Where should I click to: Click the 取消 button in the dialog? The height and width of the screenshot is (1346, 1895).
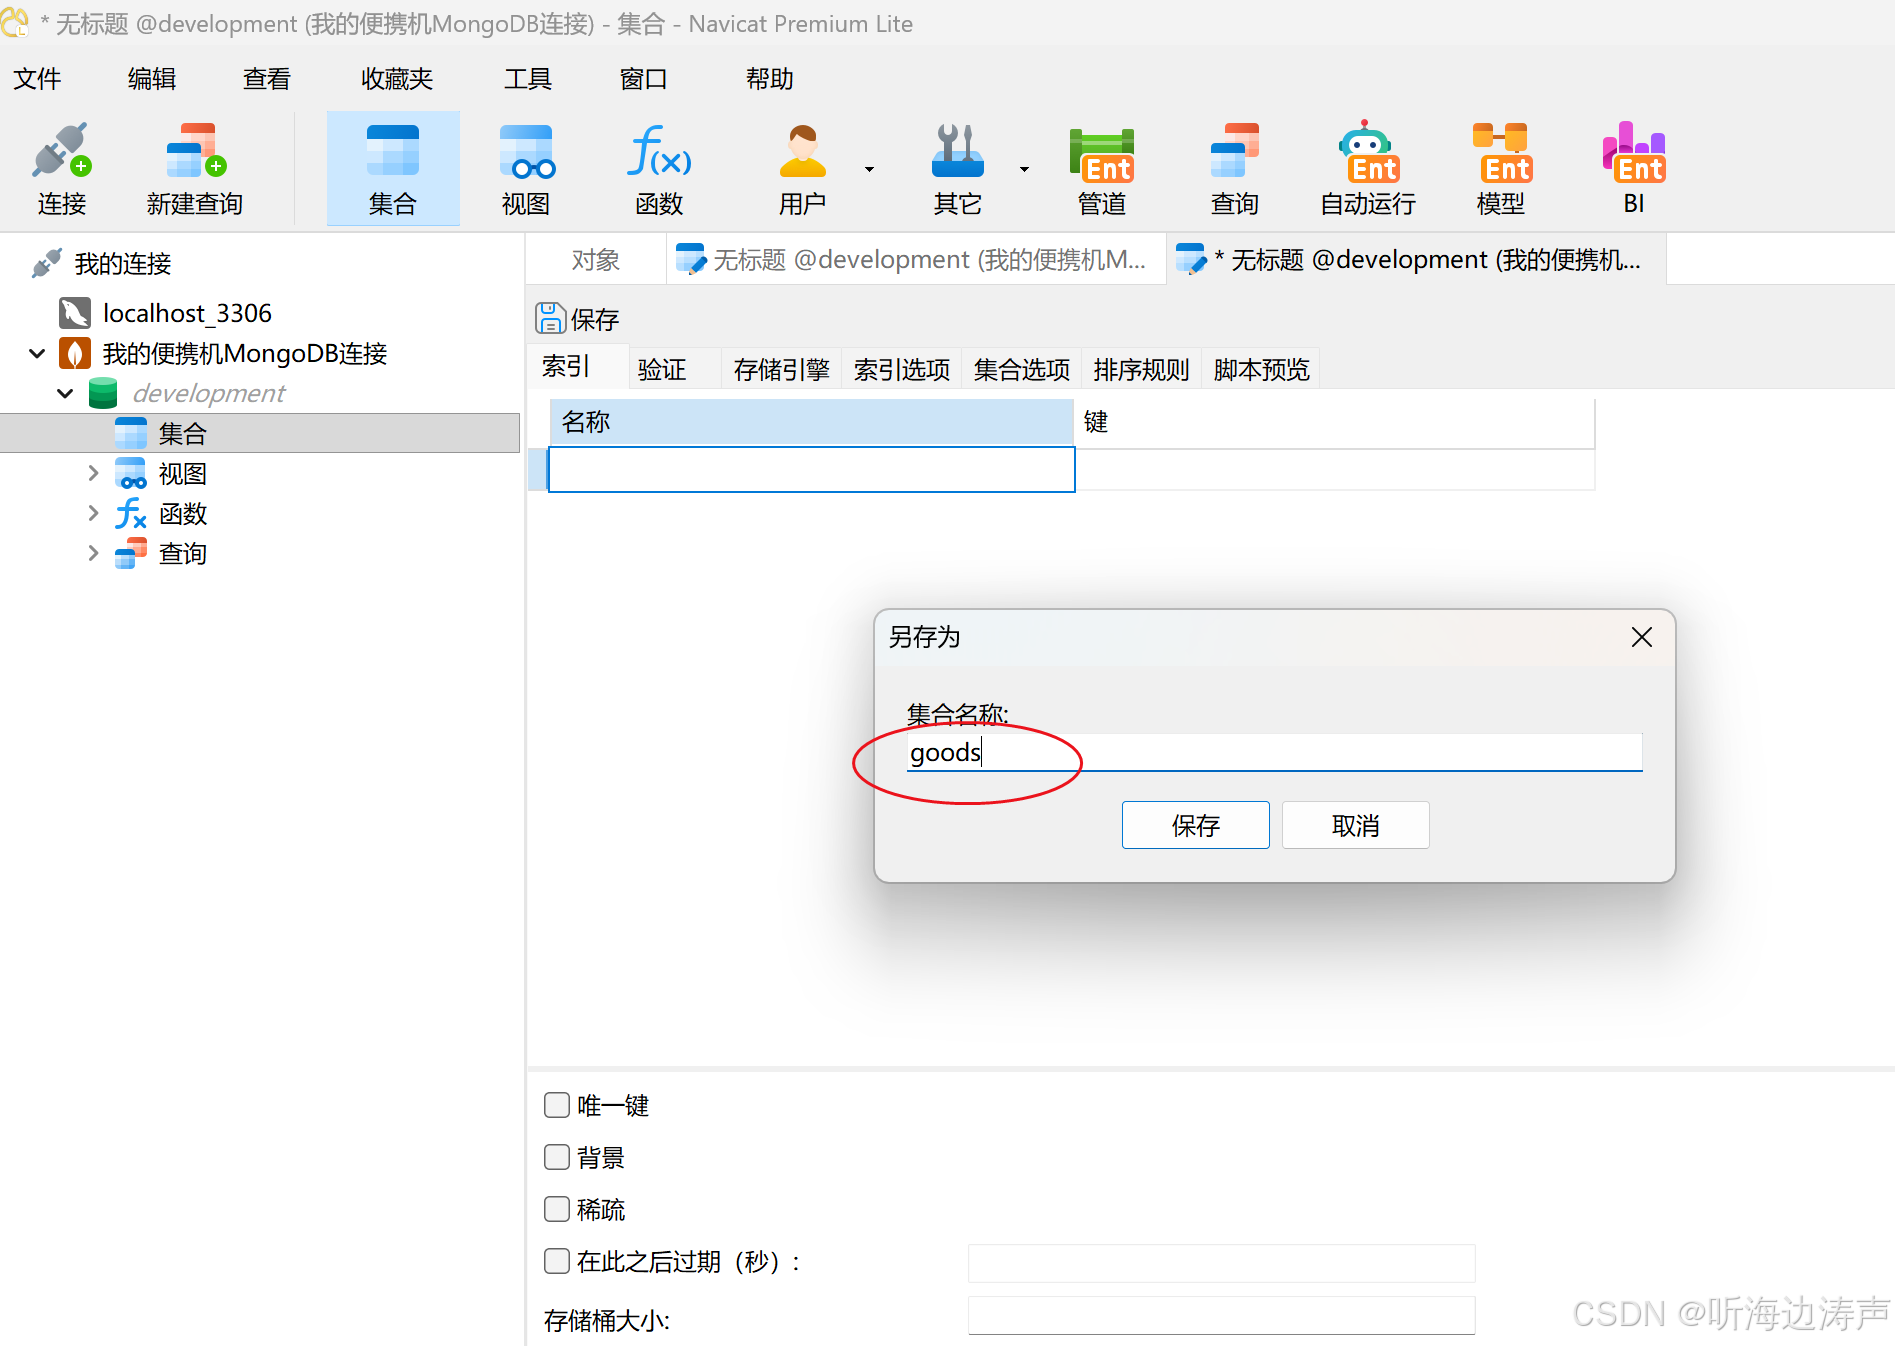pyautogui.click(x=1355, y=825)
